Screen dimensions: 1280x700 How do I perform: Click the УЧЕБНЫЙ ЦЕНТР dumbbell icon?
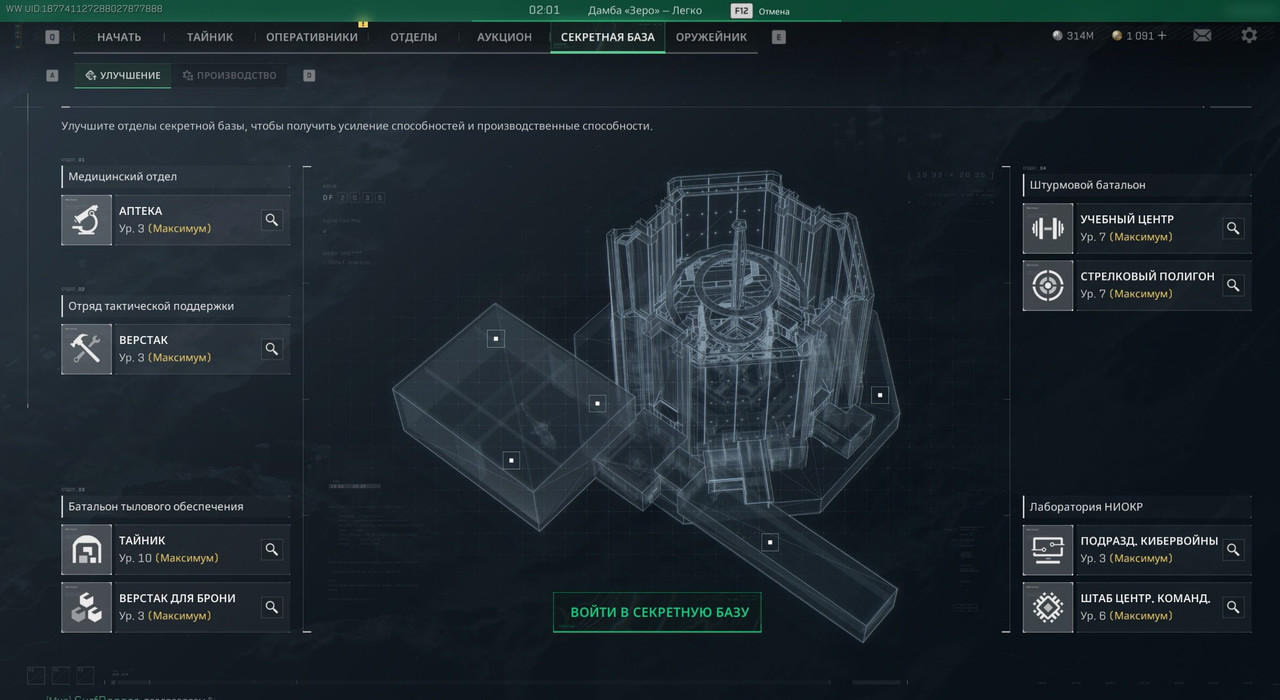tap(1048, 228)
